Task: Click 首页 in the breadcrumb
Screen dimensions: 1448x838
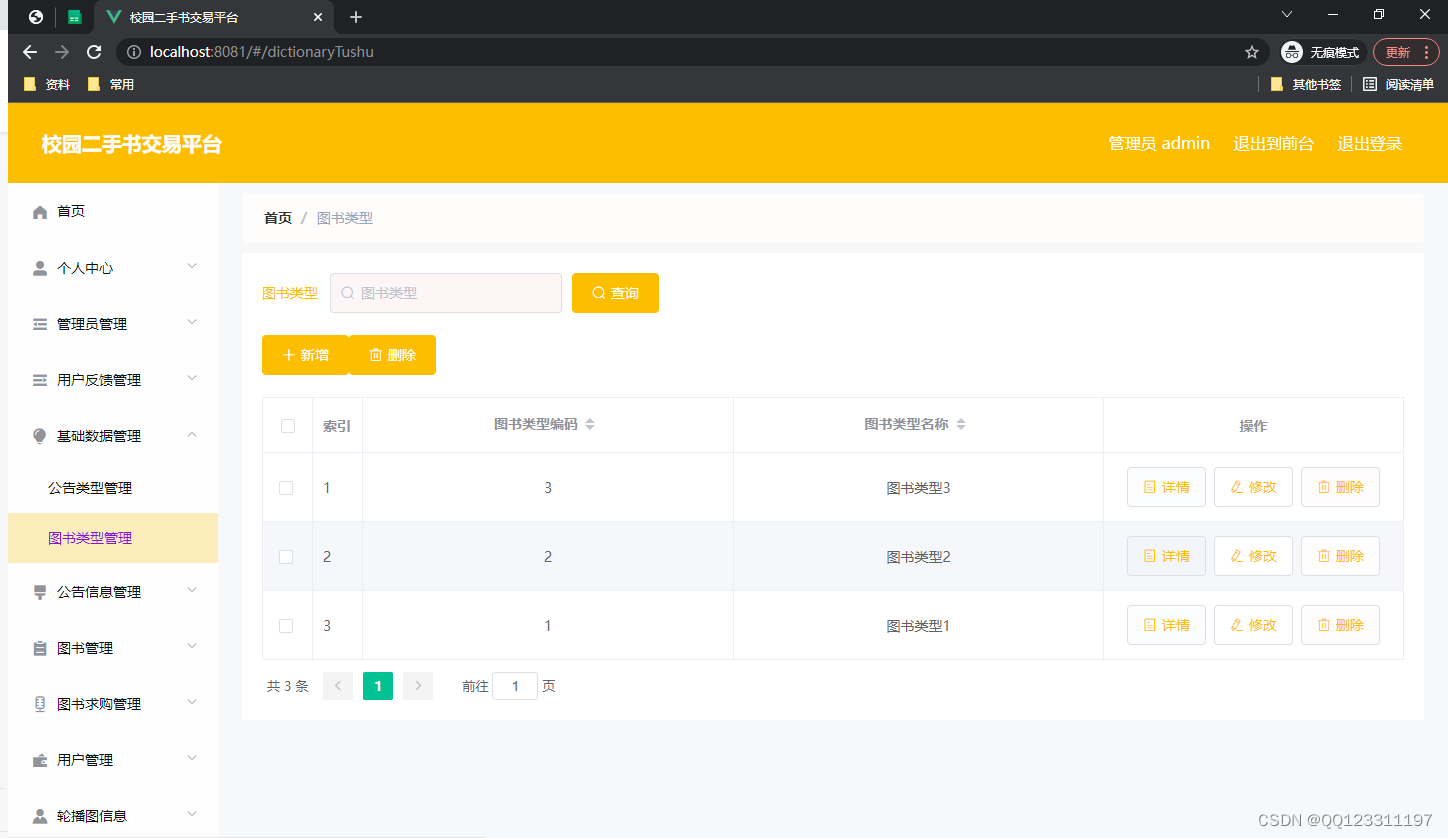Action: coord(278,218)
